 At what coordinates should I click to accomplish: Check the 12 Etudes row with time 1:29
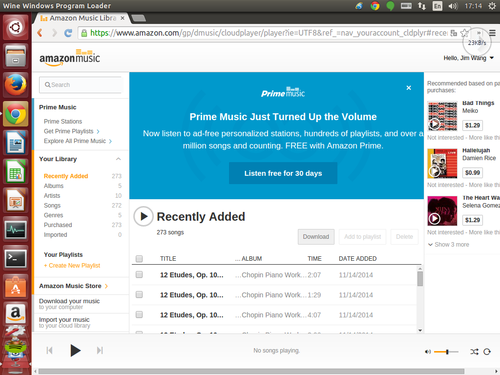(x=139, y=295)
